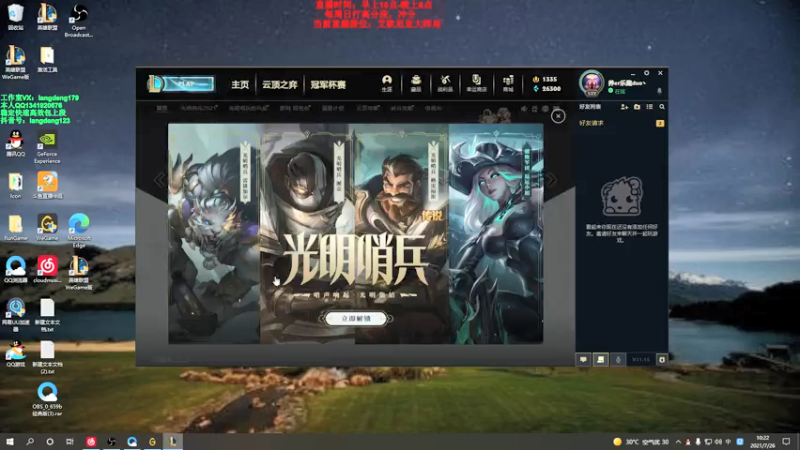Expand the 好友请求 friend requests row
This screenshot has width=800, height=450.
pos(621,123)
